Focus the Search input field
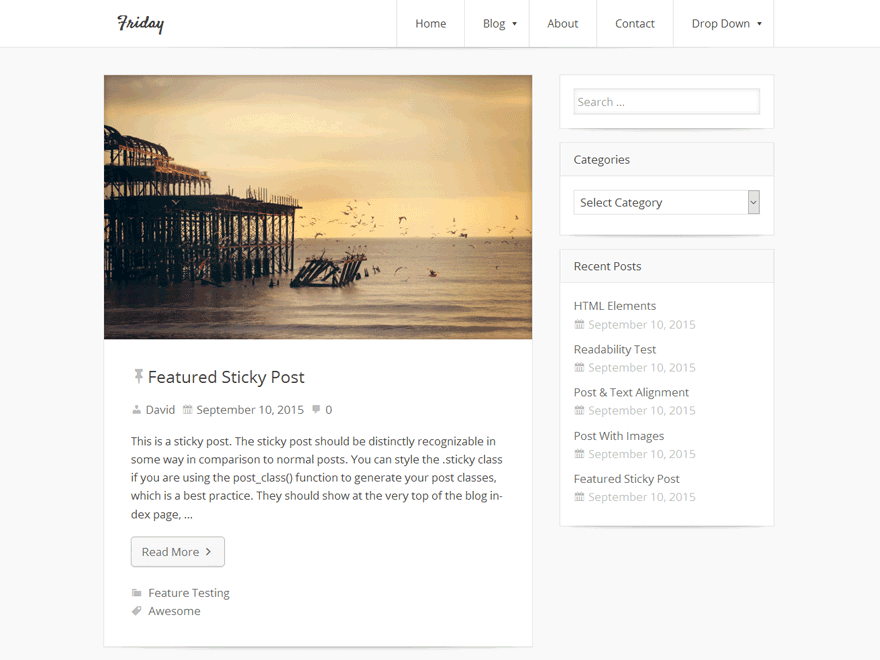Viewport: 880px width, 660px height. [x=666, y=102]
